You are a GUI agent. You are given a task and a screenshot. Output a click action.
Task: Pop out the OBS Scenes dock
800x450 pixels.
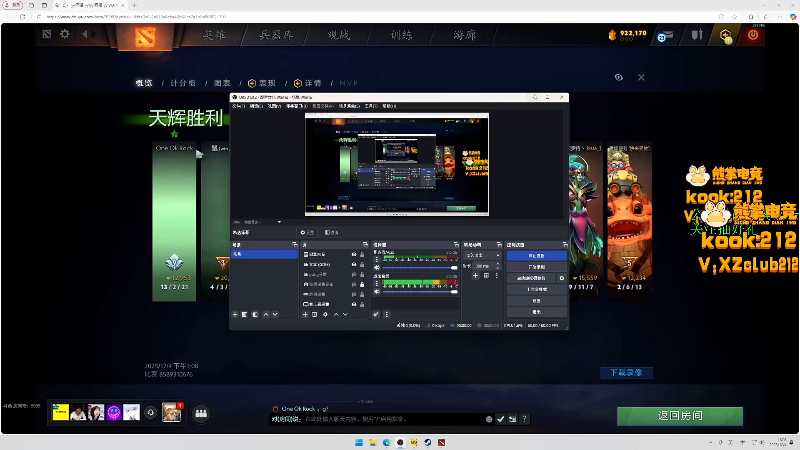(294, 245)
